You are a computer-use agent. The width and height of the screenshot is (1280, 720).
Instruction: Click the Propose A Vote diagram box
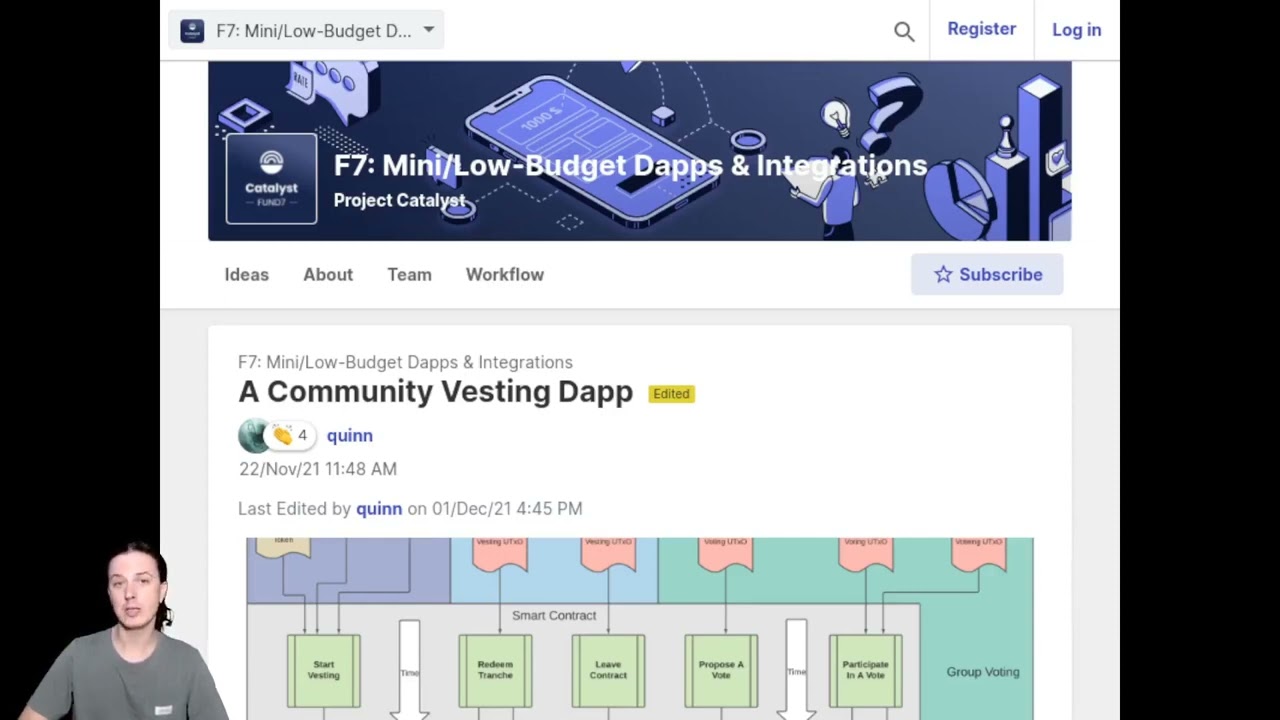click(721, 670)
